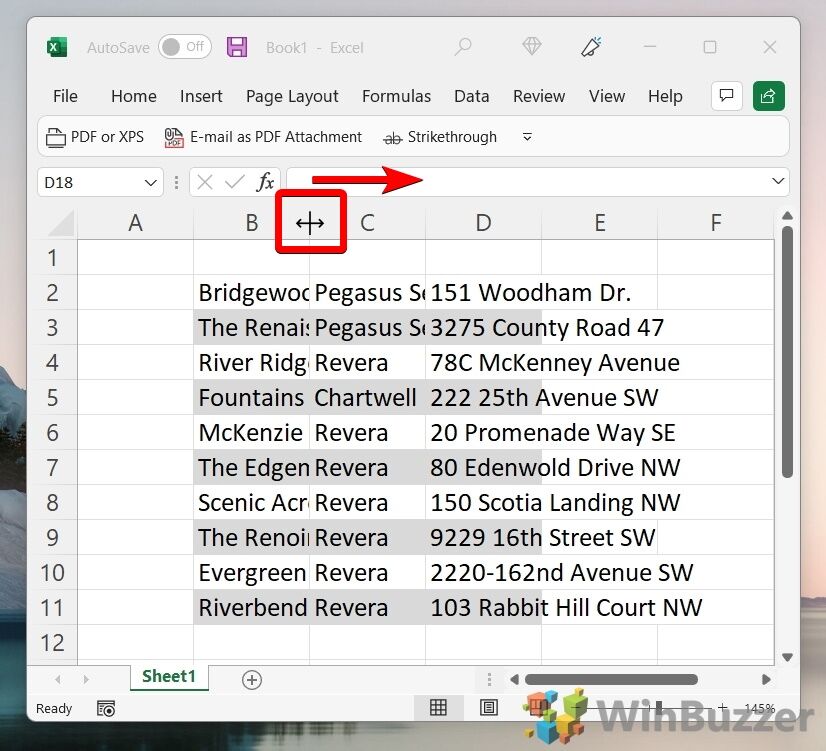Click the pen drawing icon in title bar

592,47
